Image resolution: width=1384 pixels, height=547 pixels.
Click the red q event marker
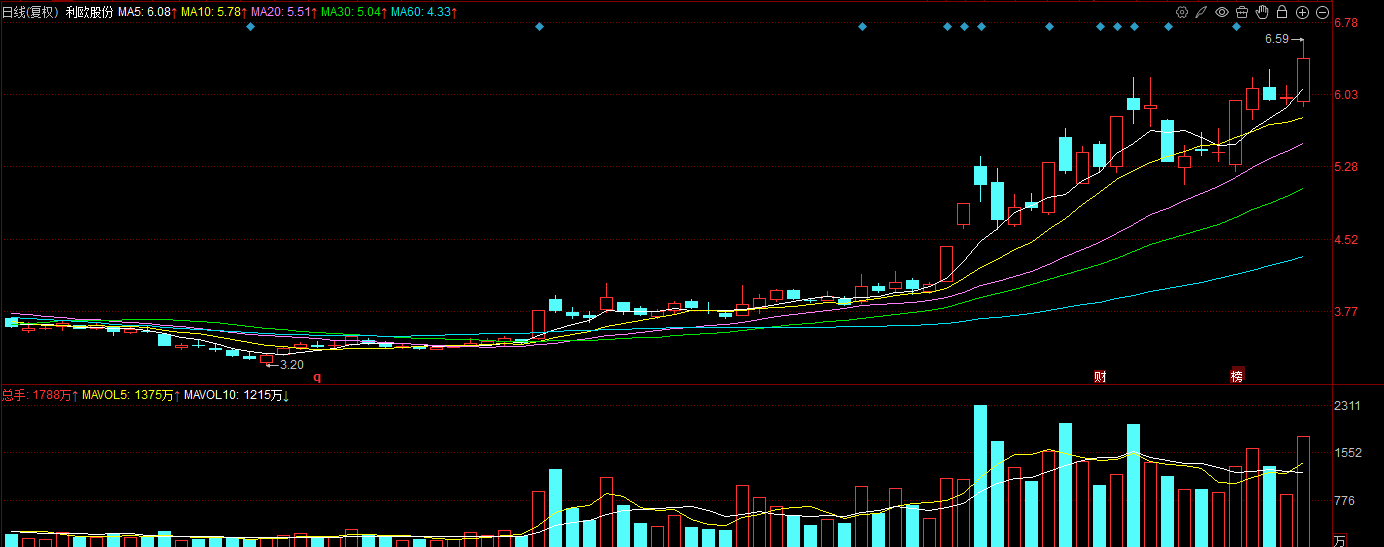[x=318, y=377]
